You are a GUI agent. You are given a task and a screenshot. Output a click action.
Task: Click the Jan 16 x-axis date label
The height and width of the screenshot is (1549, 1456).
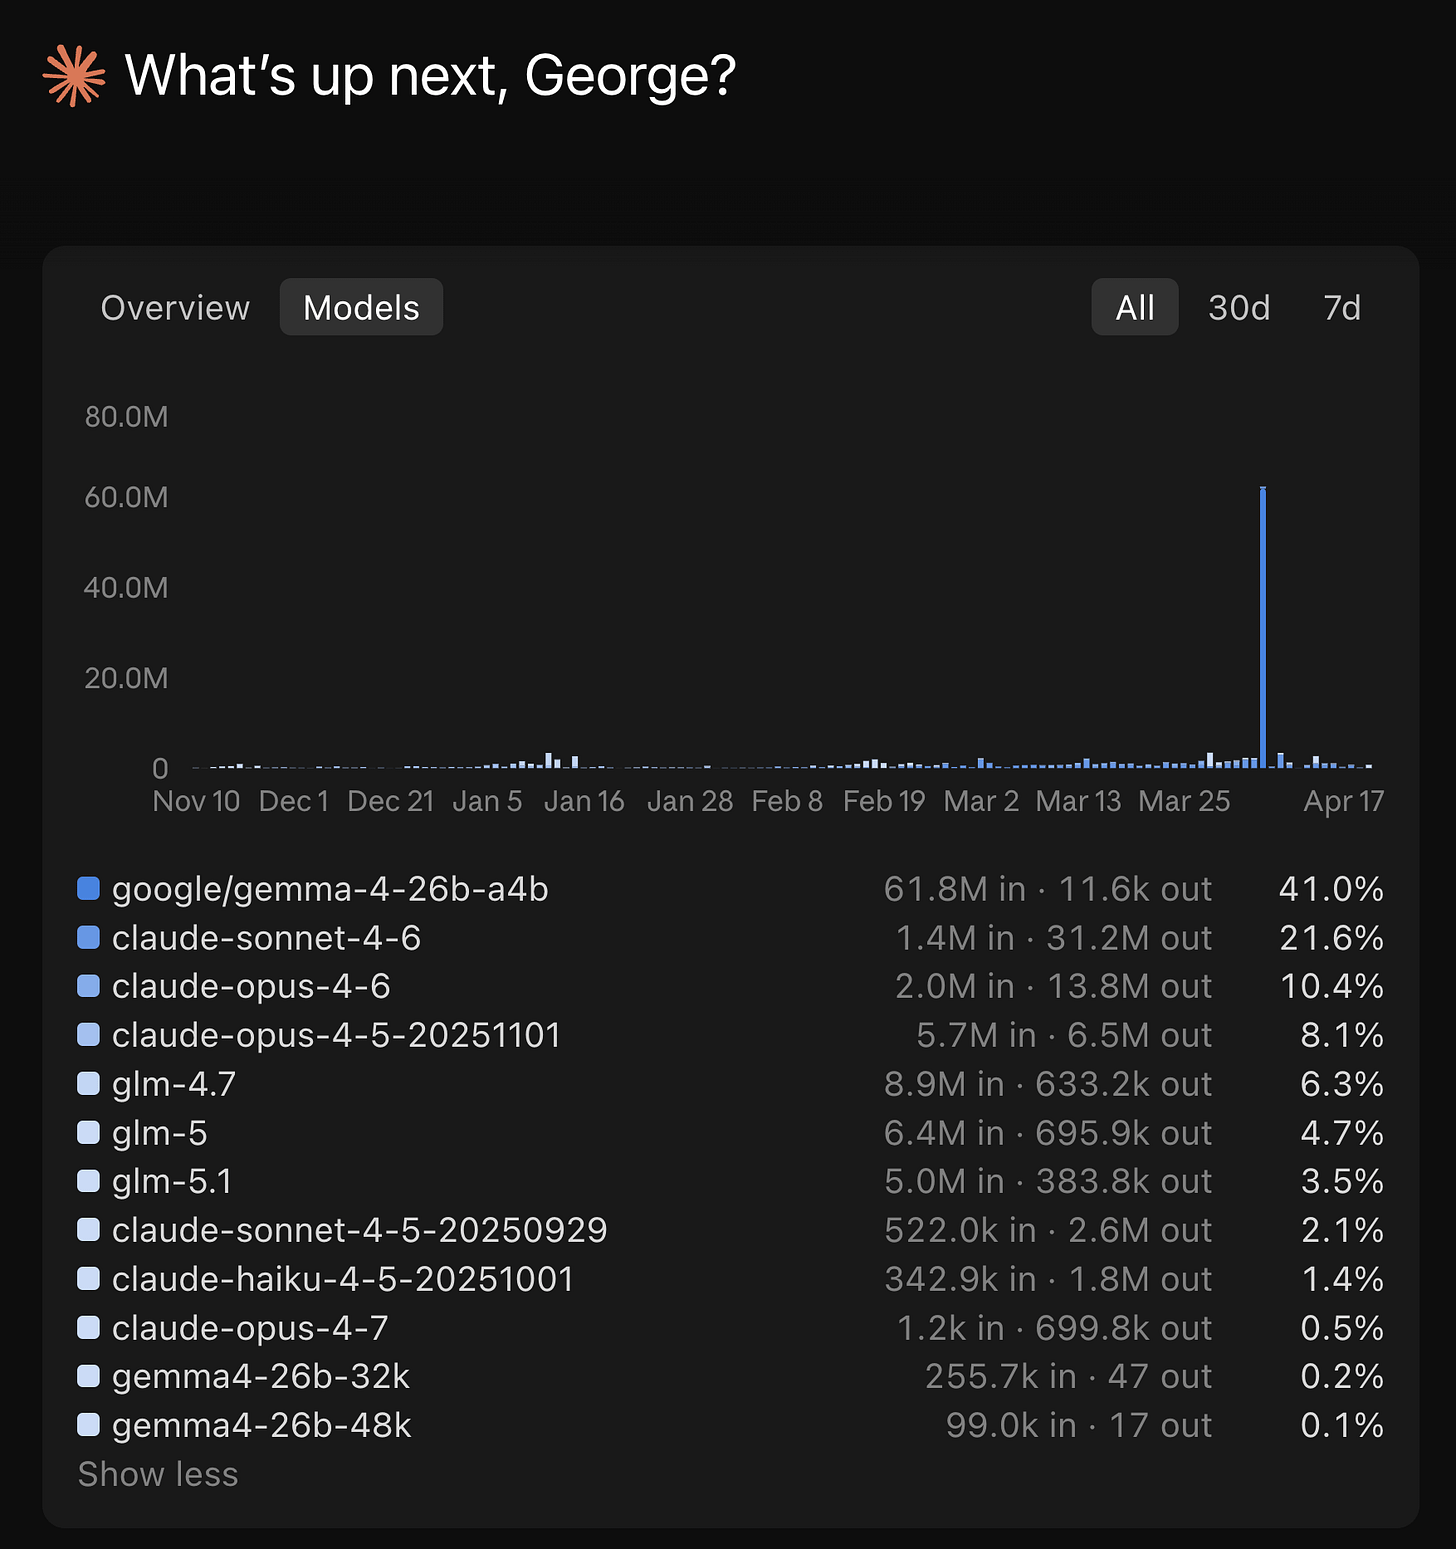pos(584,801)
